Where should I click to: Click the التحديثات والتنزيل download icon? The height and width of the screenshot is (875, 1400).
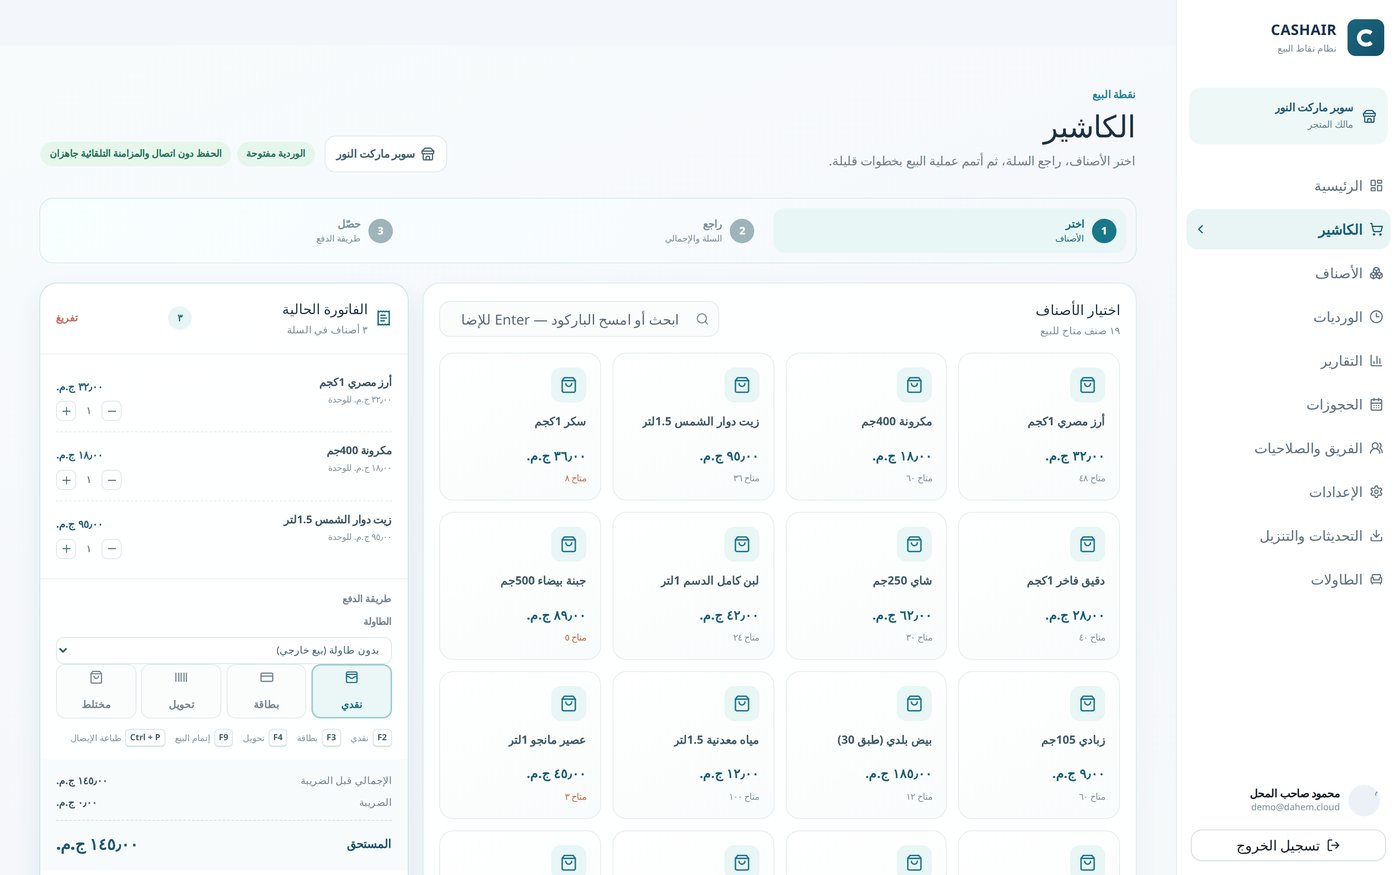[x=1376, y=536]
